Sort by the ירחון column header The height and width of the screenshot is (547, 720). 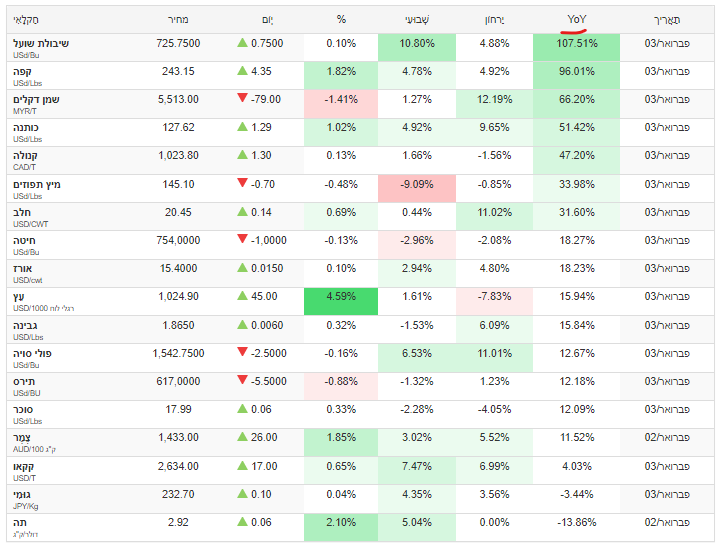coord(495,19)
